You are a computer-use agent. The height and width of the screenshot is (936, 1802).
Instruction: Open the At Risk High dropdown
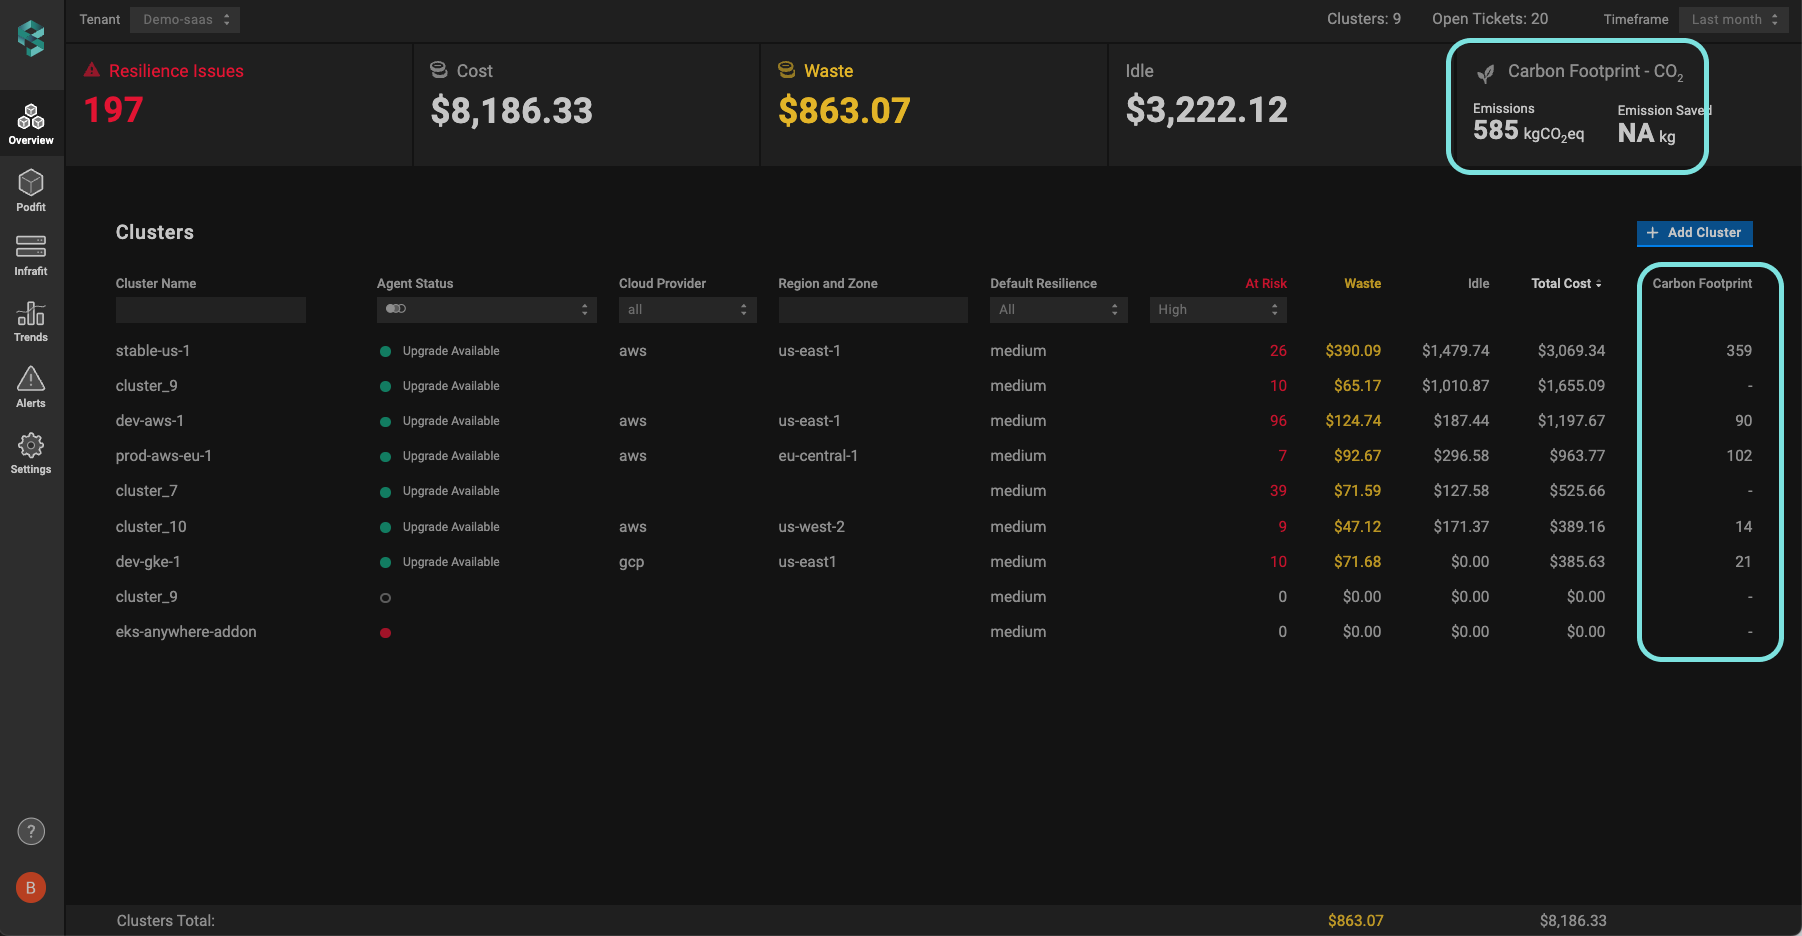pyautogui.click(x=1217, y=310)
